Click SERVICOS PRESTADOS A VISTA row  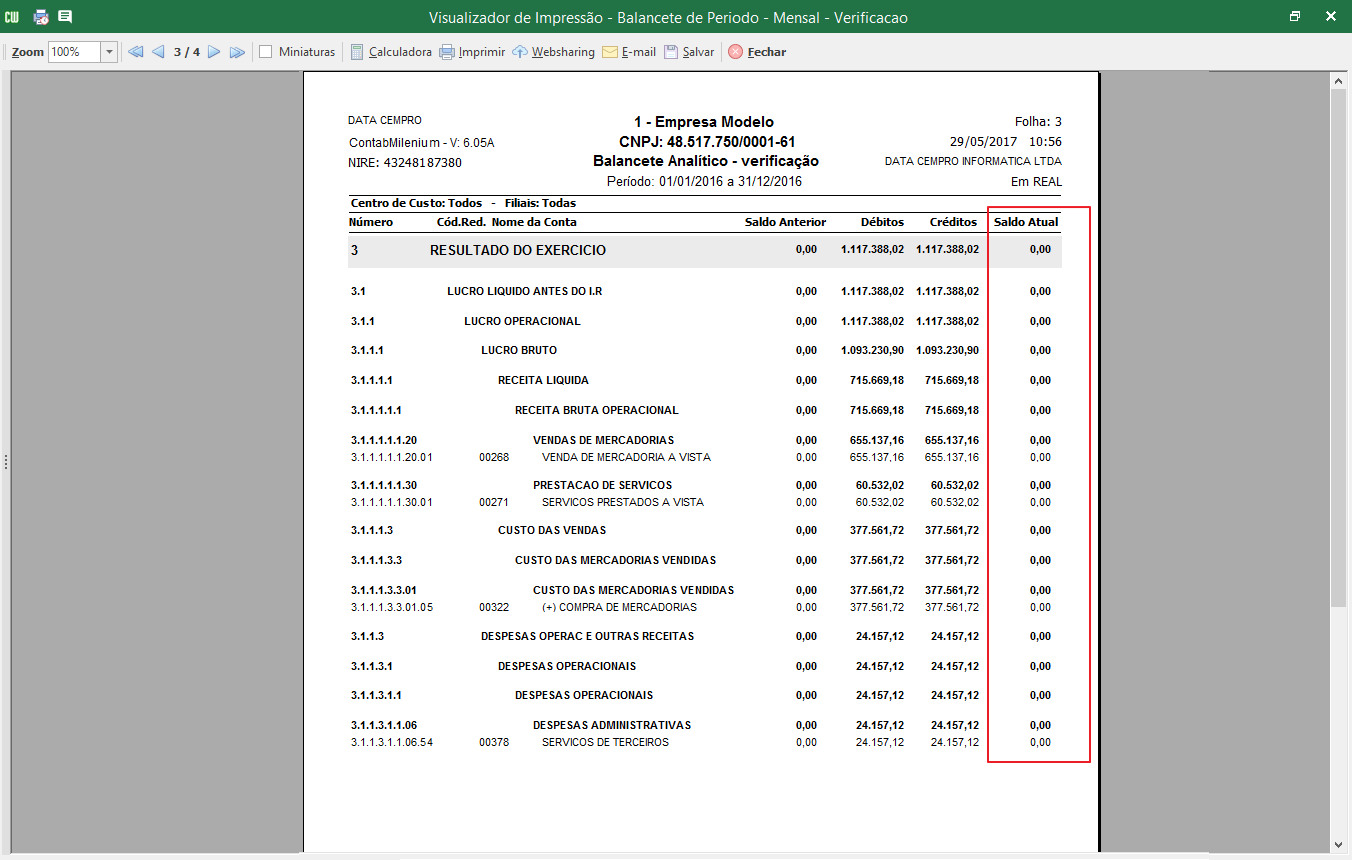click(x=623, y=502)
